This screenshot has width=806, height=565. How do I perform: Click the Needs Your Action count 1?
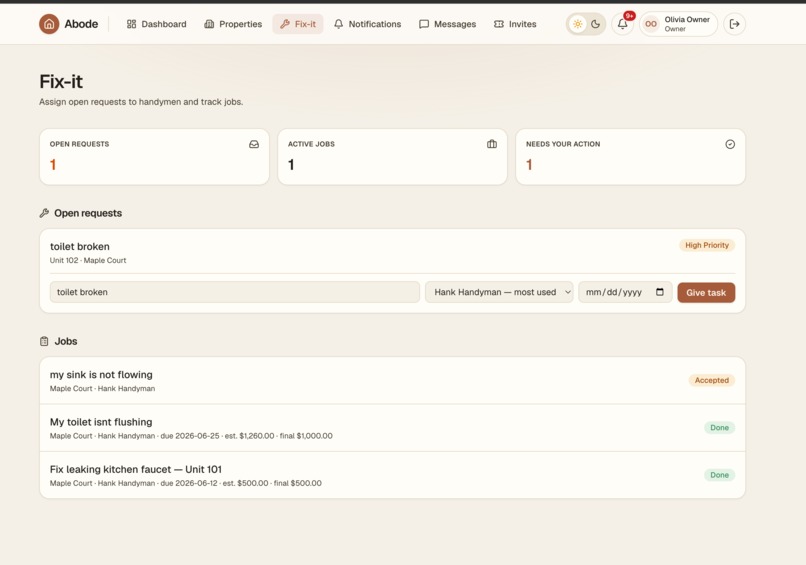coord(529,165)
